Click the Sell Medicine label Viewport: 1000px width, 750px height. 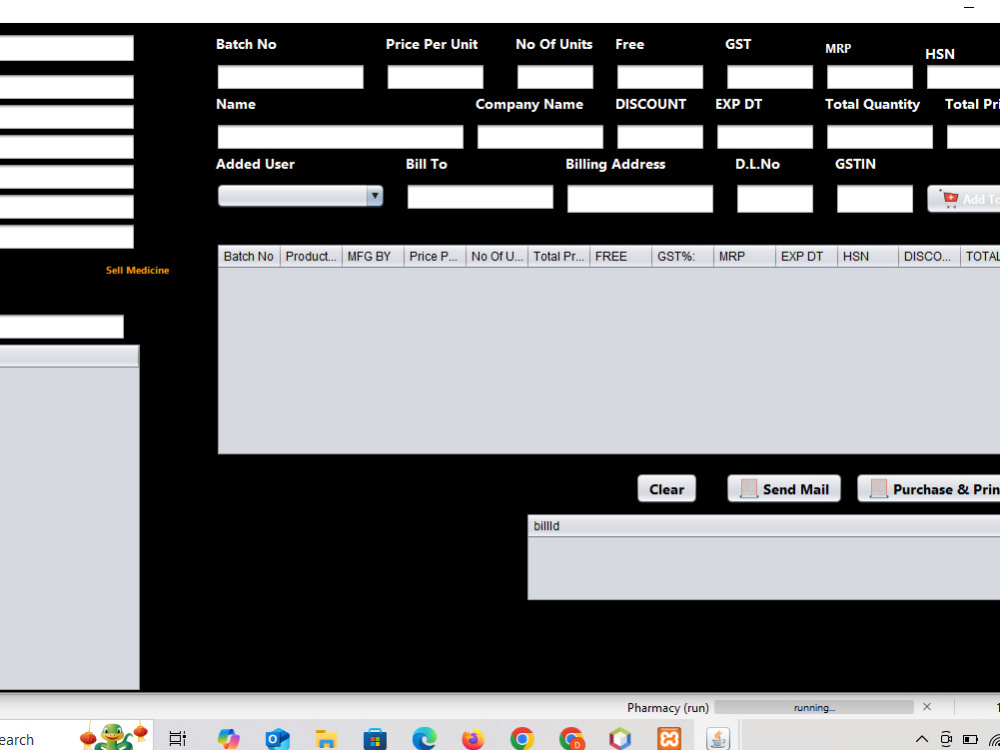pyautogui.click(x=137, y=270)
